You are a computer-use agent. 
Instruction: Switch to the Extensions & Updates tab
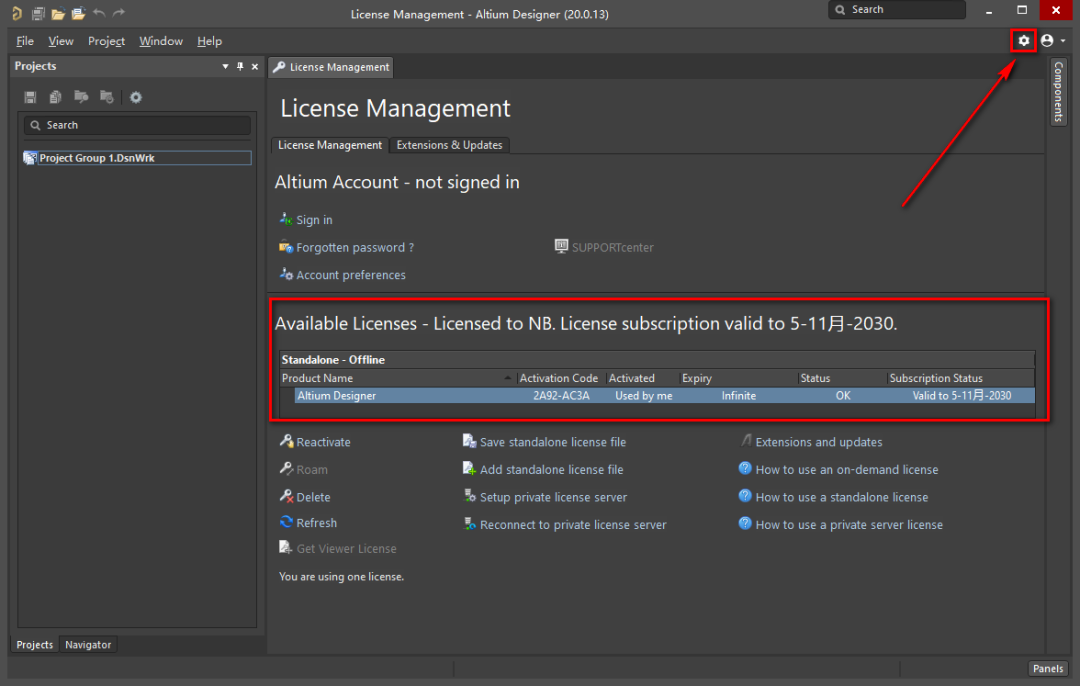click(x=449, y=145)
